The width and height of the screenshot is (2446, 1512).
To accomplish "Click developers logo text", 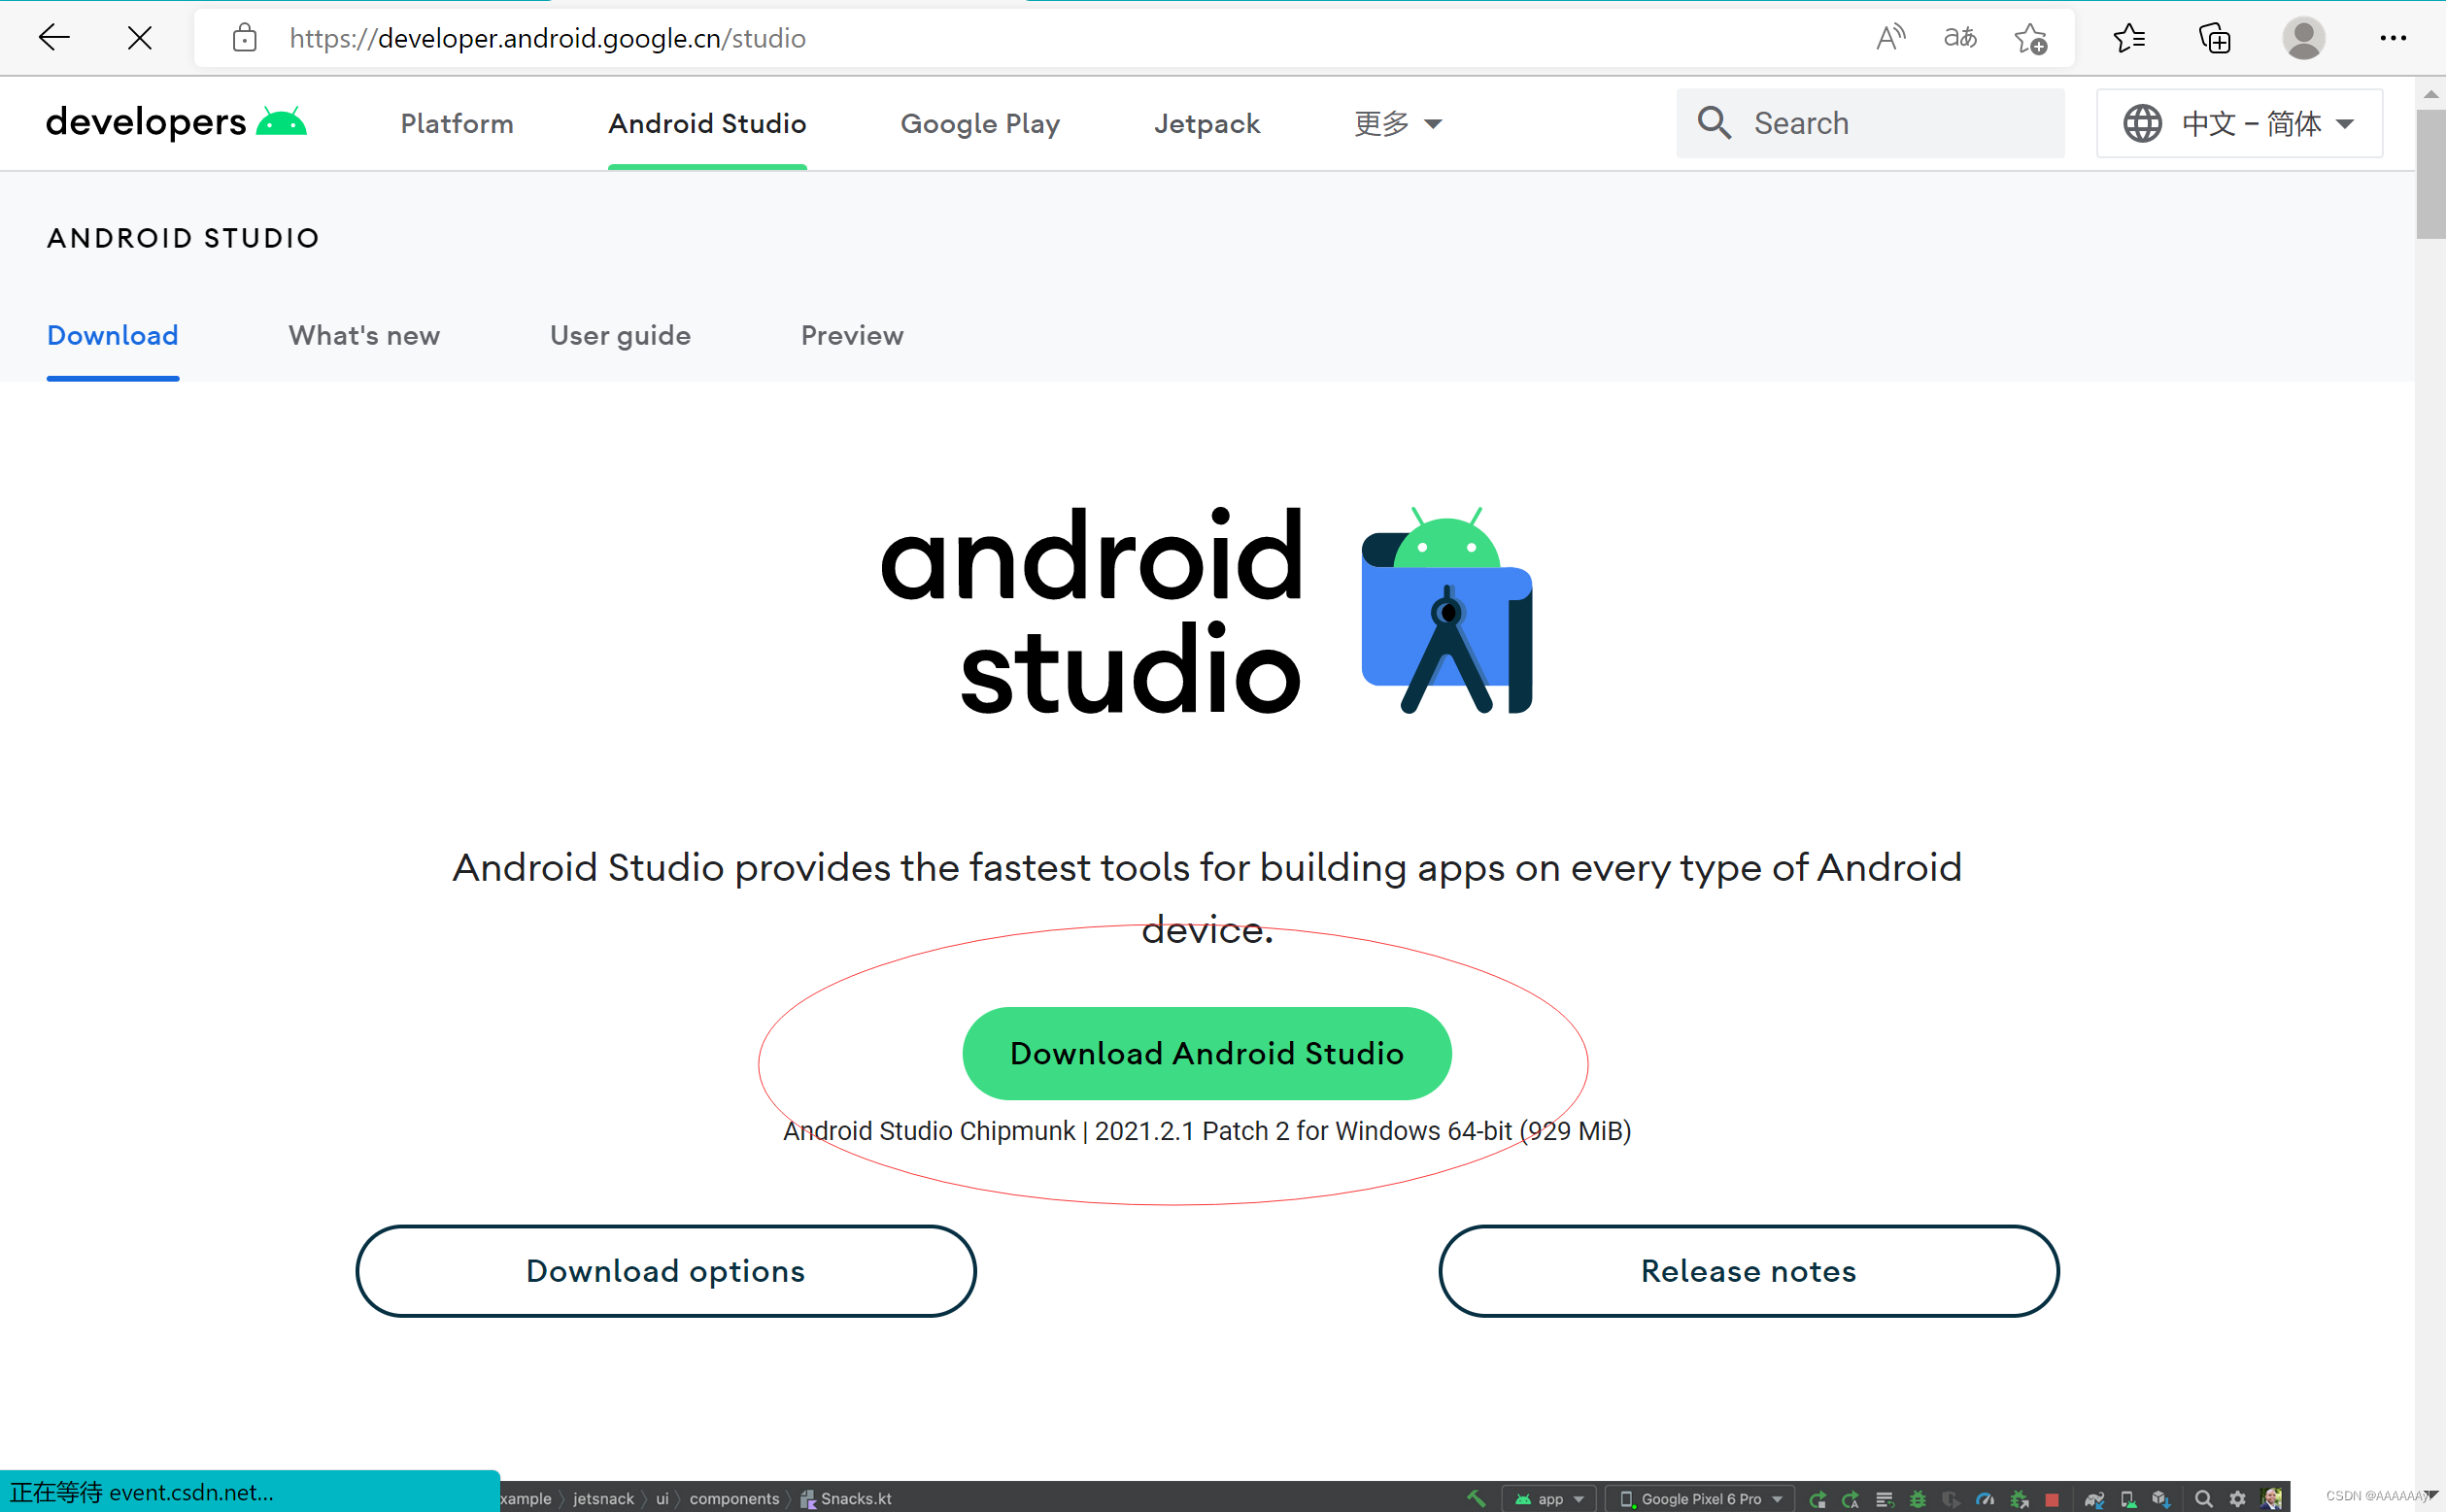I will pos(146,122).
